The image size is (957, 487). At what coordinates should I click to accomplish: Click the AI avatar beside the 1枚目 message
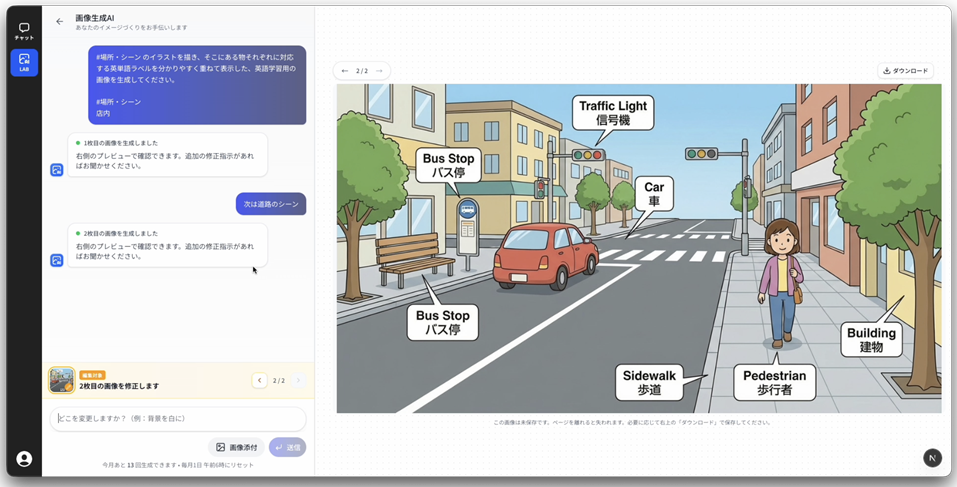pyautogui.click(x=57, y=170)
